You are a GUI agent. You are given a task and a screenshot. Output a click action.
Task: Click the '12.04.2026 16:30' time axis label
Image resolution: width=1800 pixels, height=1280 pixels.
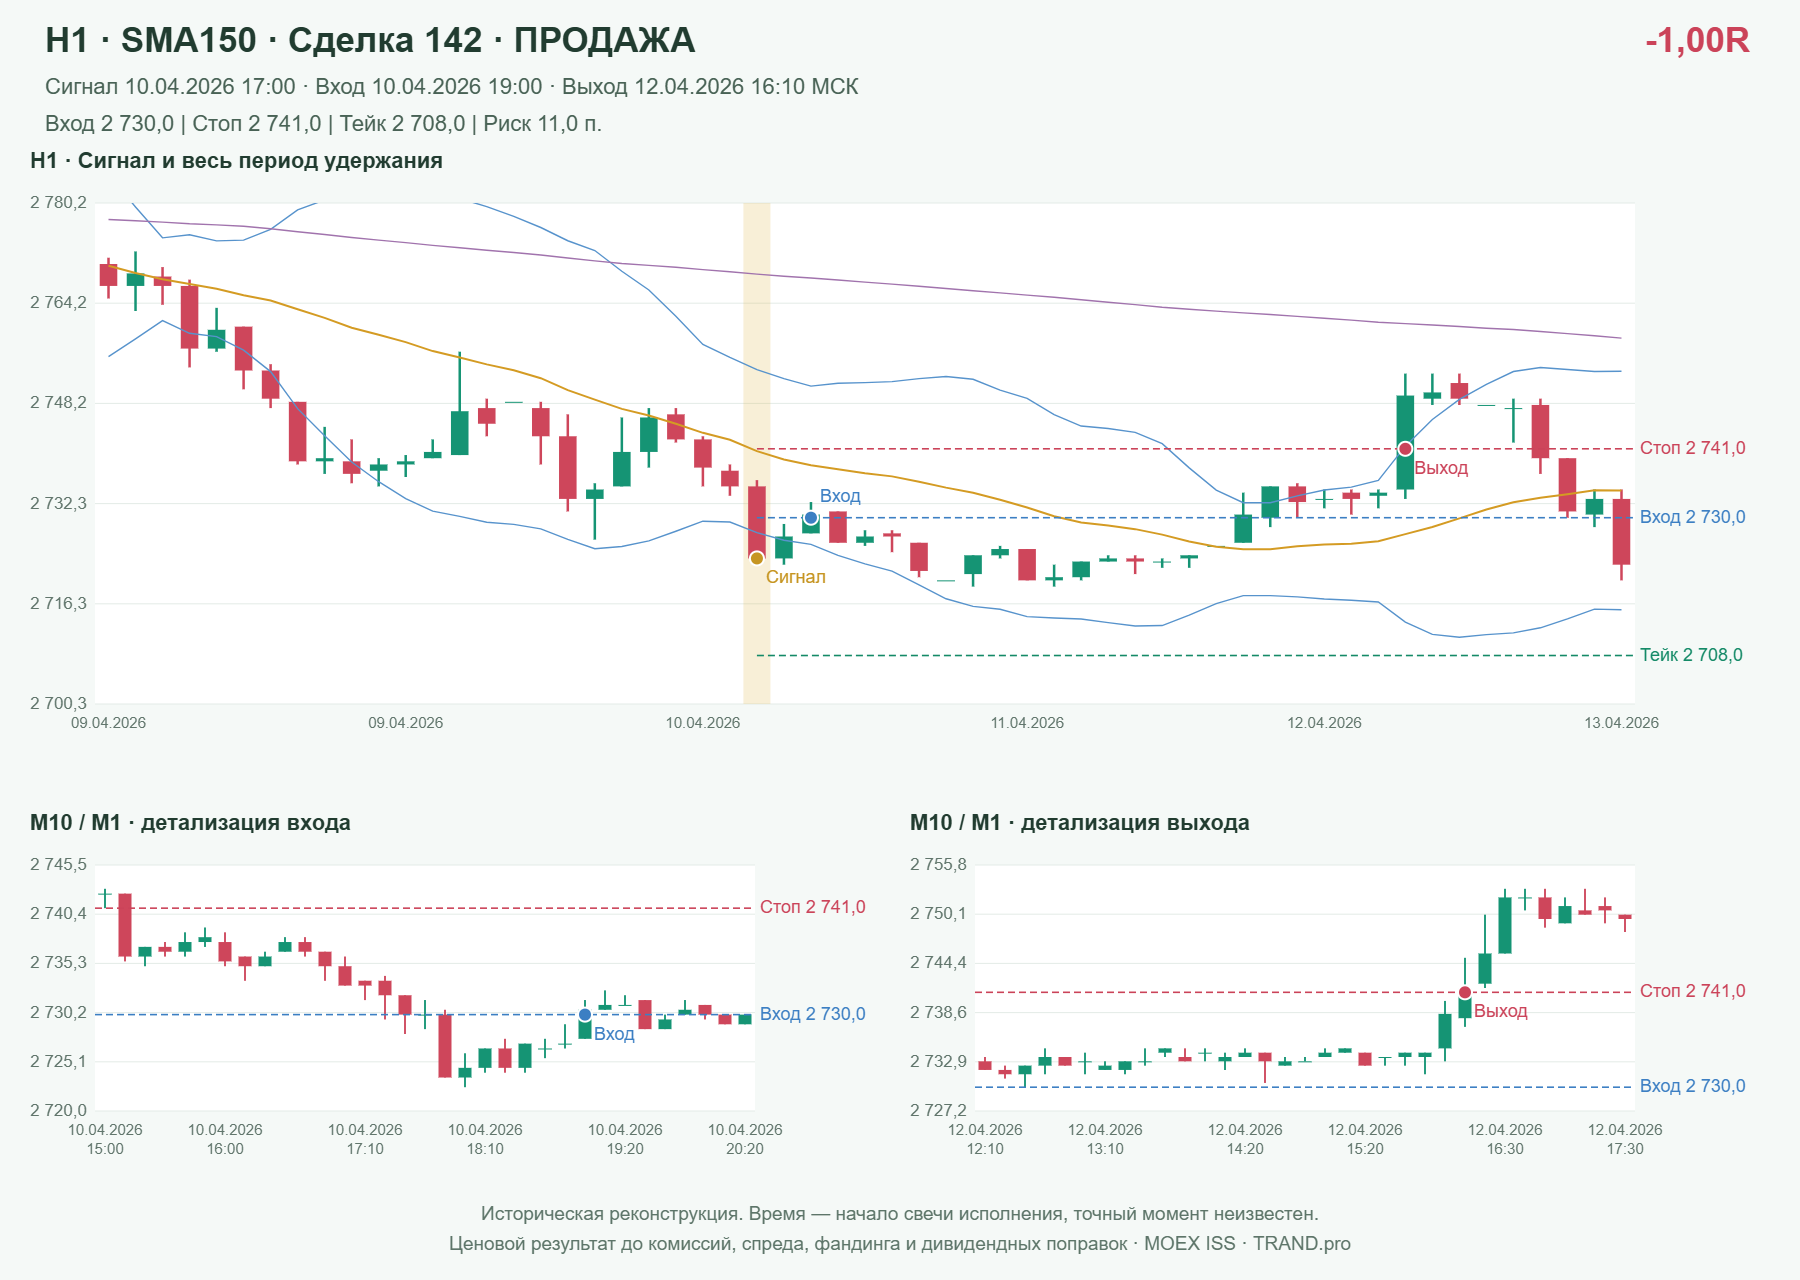coord(1505,1139)
